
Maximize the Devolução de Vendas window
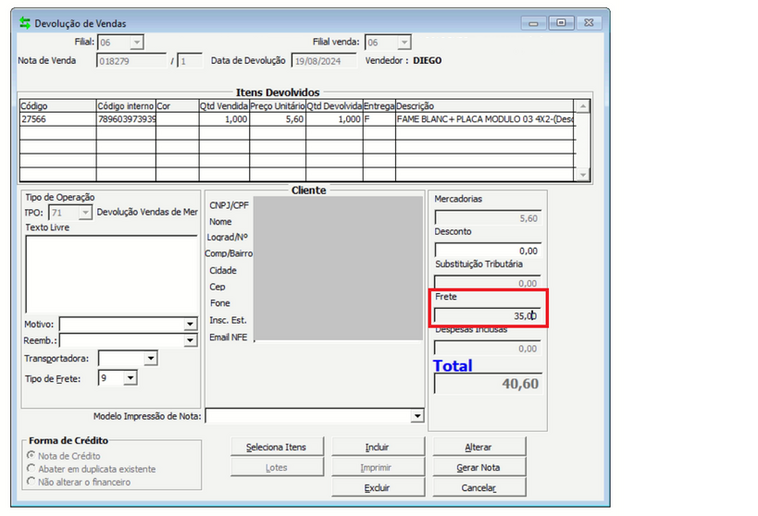pyautogui.click(x=561, y=23)
